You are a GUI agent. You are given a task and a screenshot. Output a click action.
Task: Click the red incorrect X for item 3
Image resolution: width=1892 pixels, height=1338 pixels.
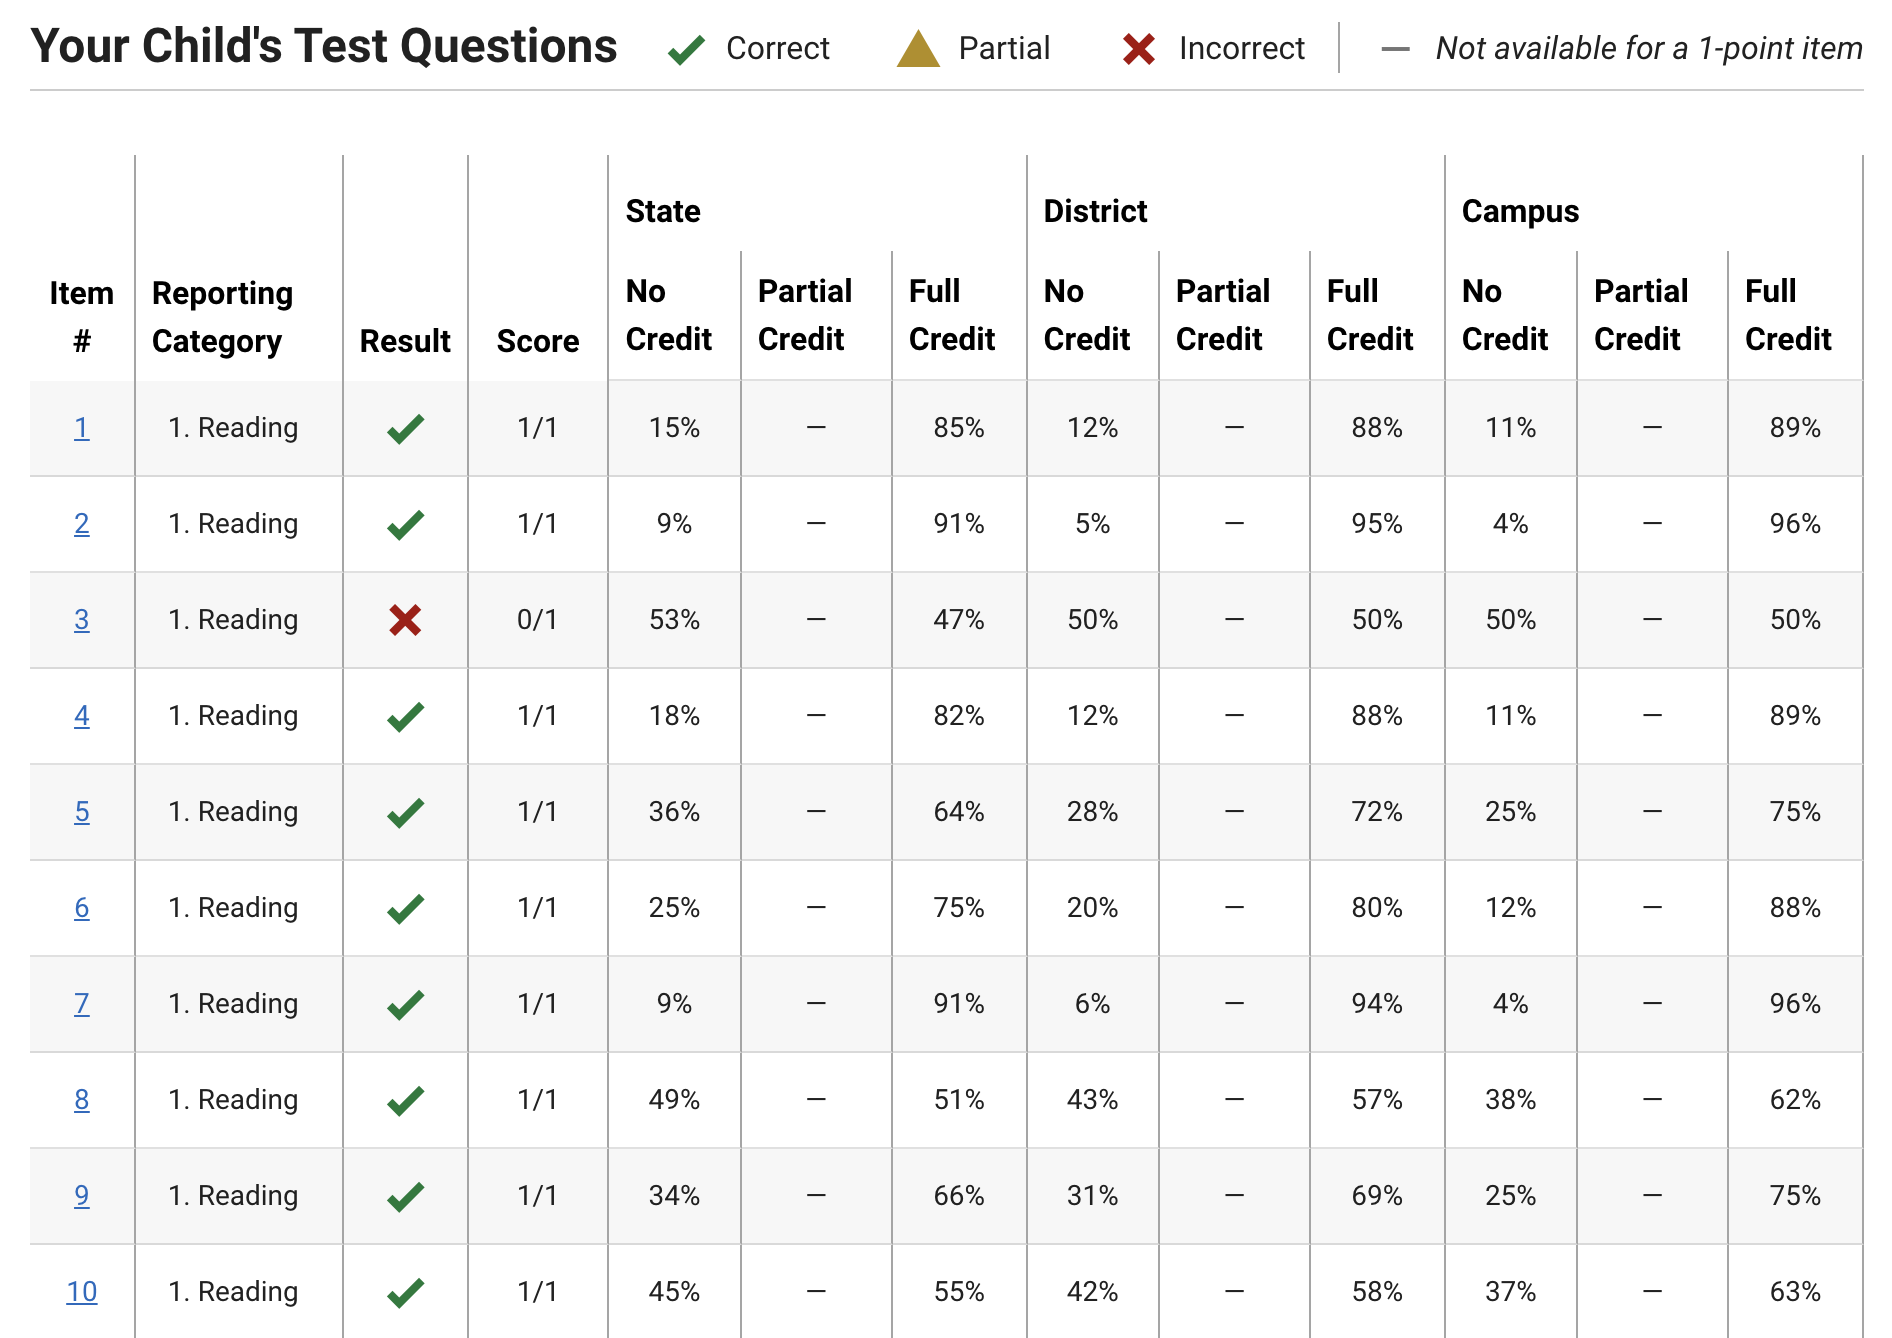[x=405, y=620]
